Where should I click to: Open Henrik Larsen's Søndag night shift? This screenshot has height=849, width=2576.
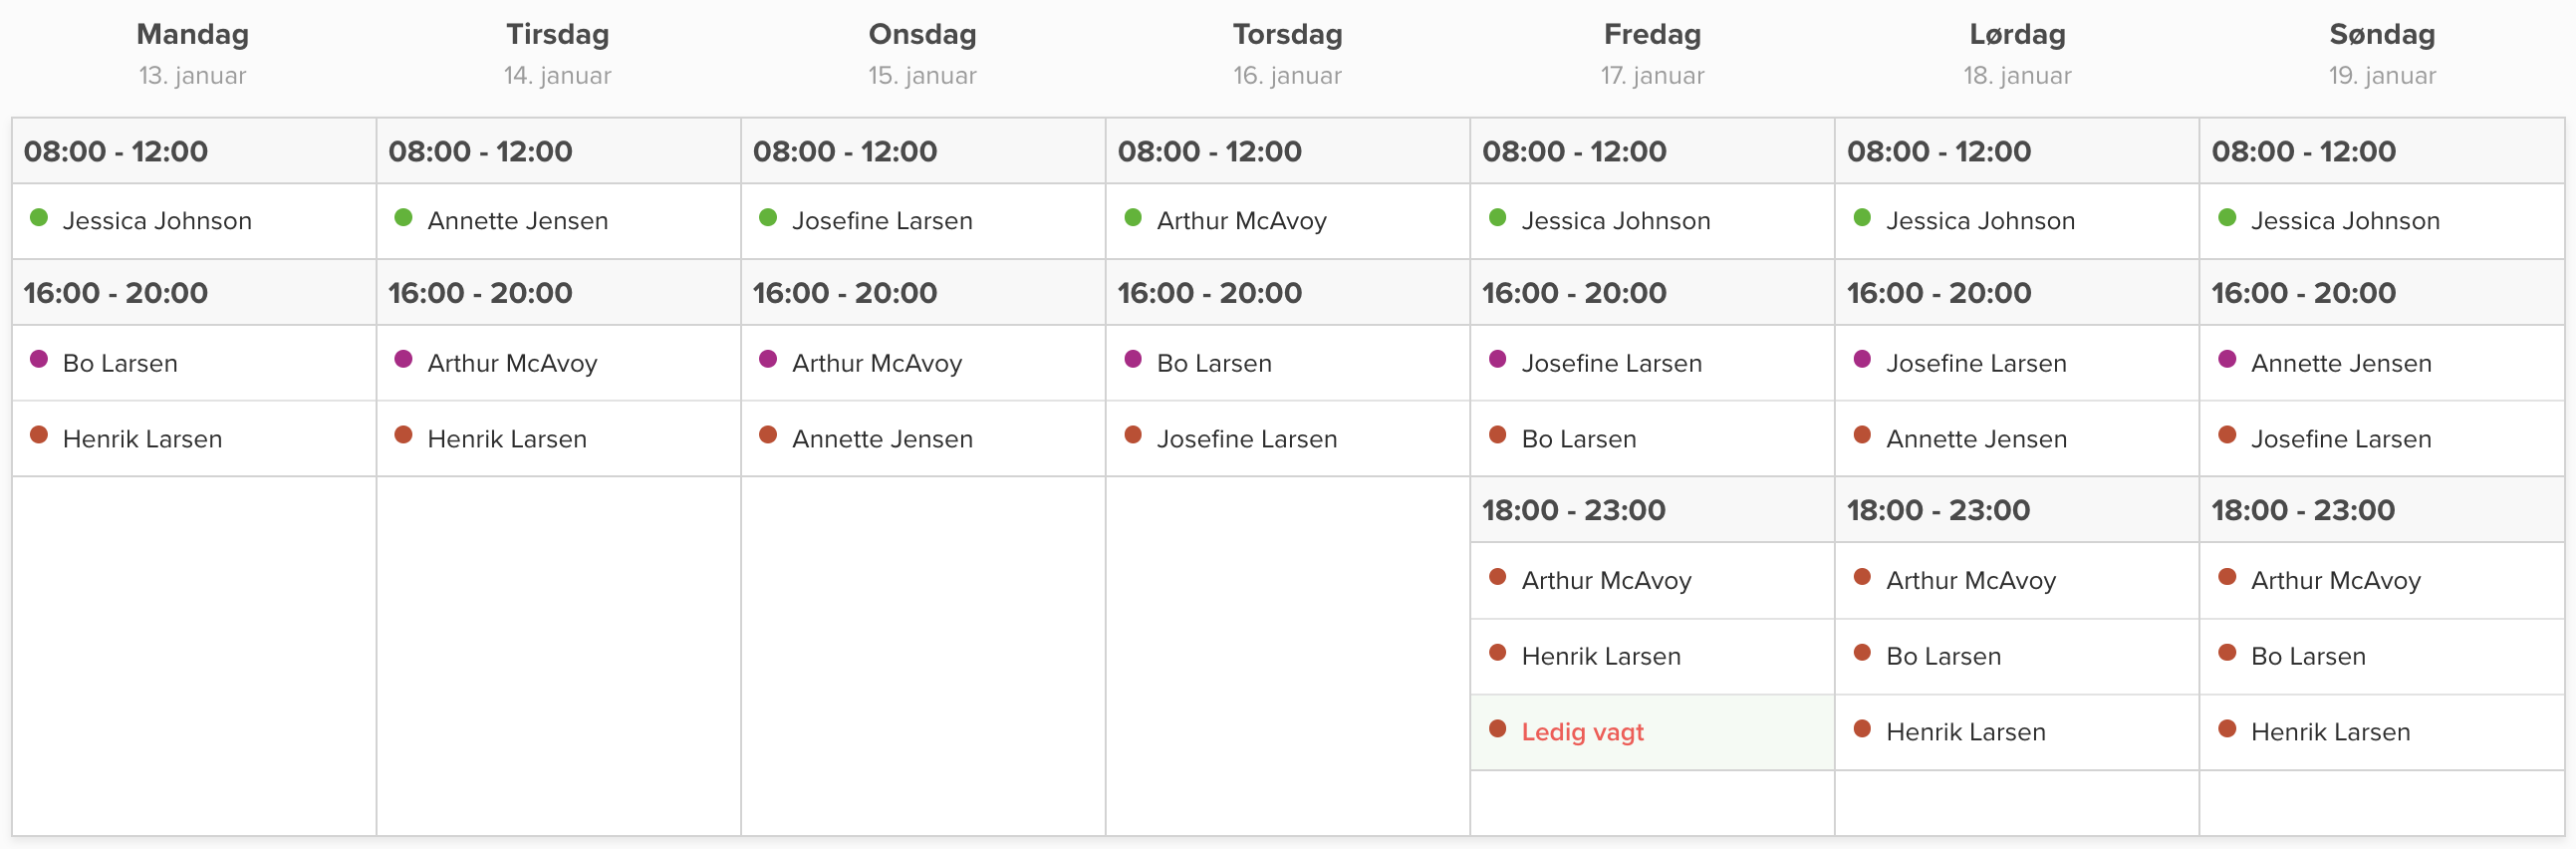click(x=2330, y=732)
